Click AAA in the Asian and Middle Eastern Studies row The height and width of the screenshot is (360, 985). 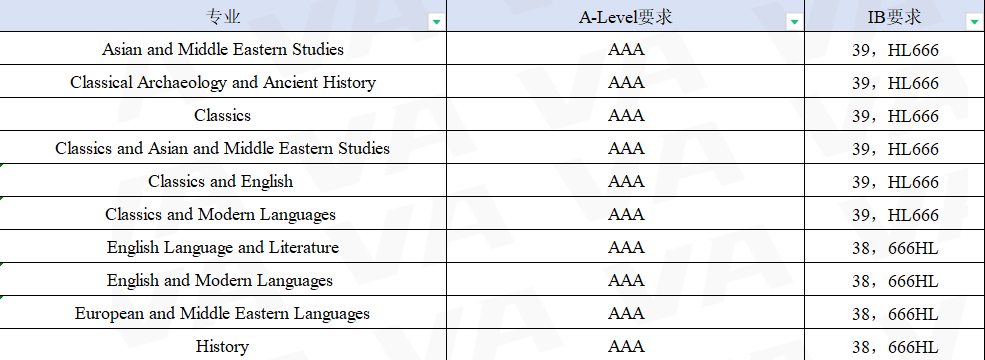(626, 49)
